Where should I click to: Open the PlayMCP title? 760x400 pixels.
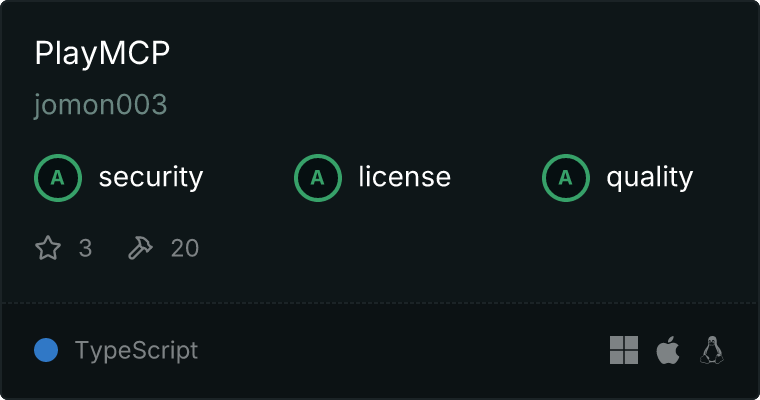coord(102,53)
